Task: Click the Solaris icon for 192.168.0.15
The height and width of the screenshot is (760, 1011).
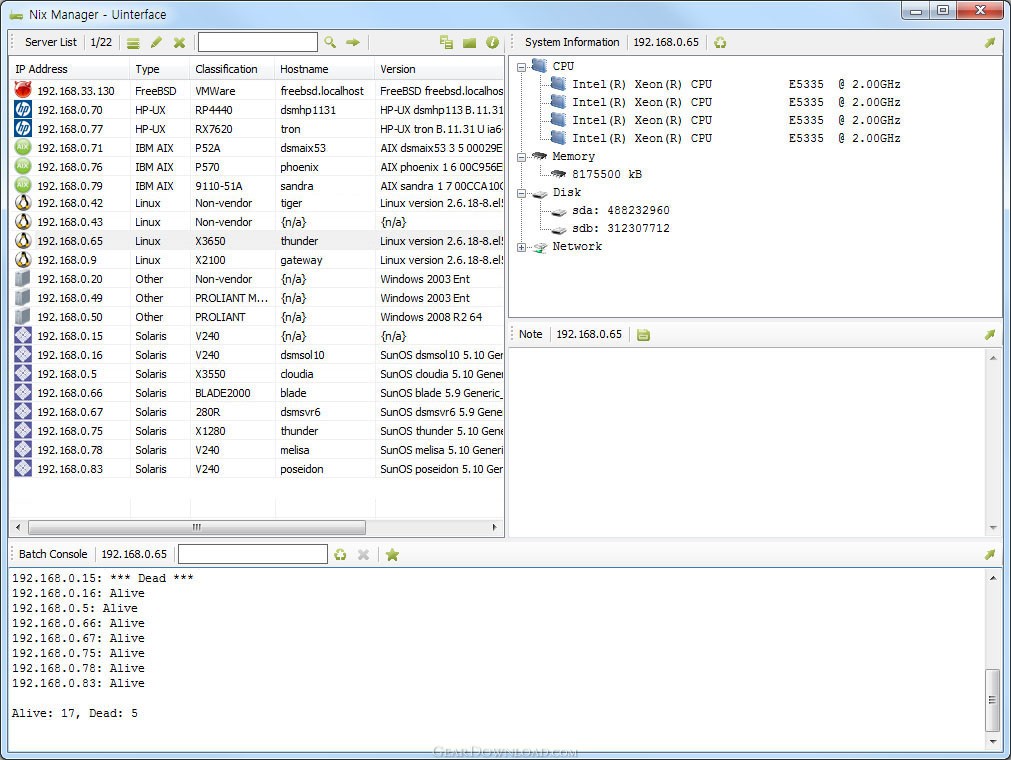Action: click(x=23, y=336)
